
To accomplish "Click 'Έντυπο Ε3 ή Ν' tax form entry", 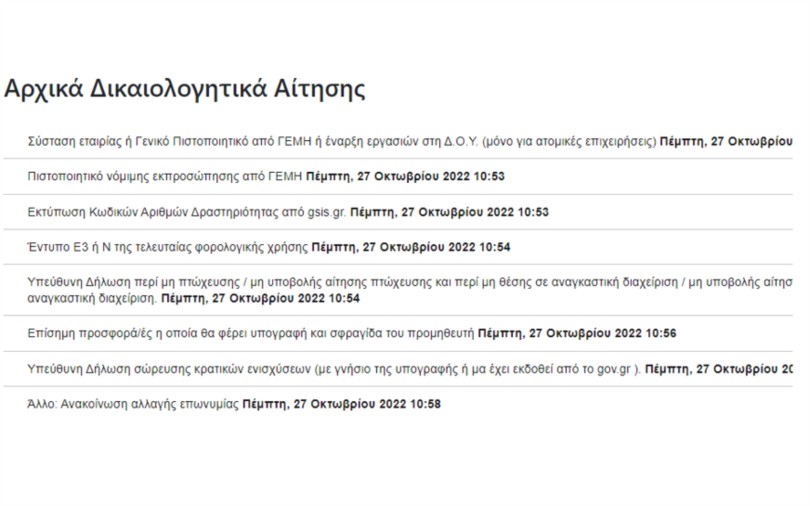I will [x=167, y=247].
